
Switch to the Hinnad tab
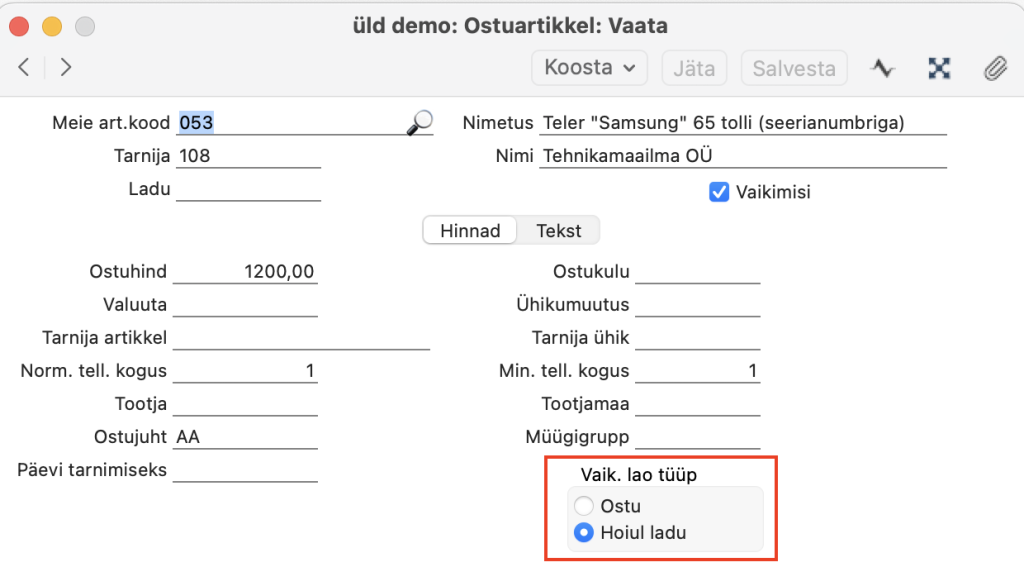tap(470, 231)
